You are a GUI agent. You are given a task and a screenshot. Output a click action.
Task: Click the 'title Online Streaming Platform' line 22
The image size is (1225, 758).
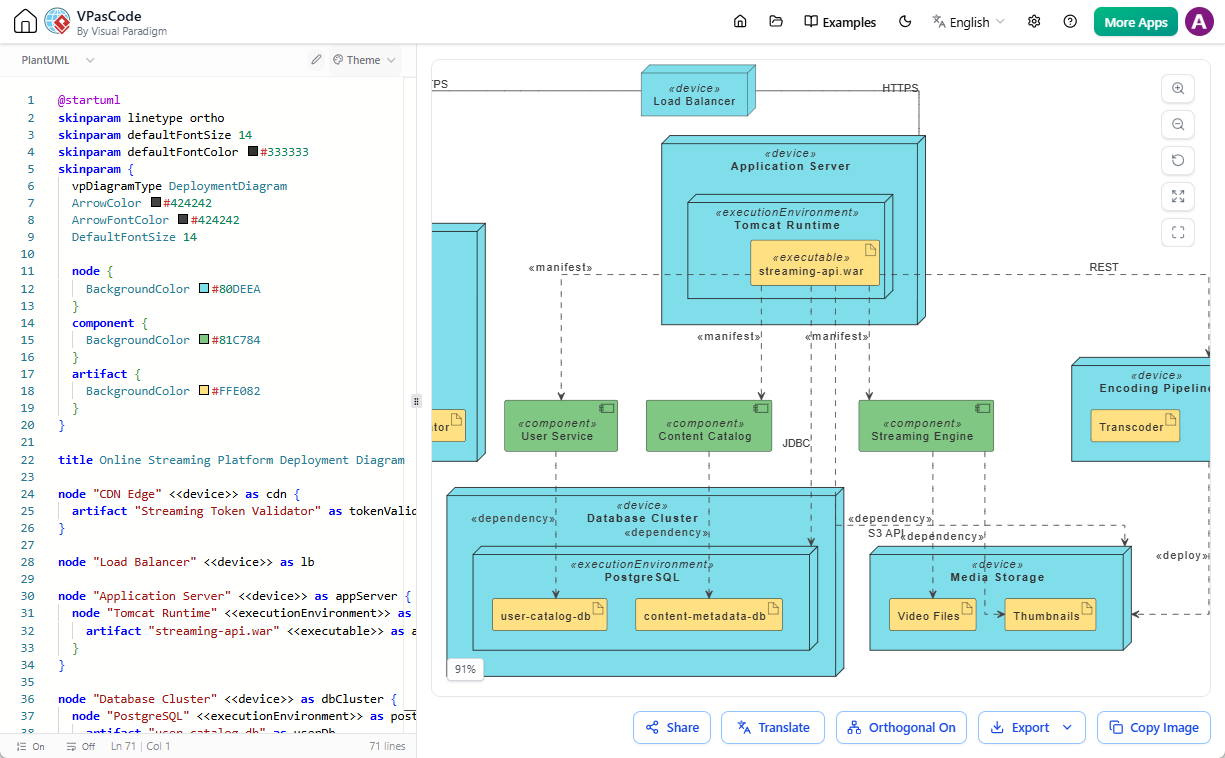[231, 460]
